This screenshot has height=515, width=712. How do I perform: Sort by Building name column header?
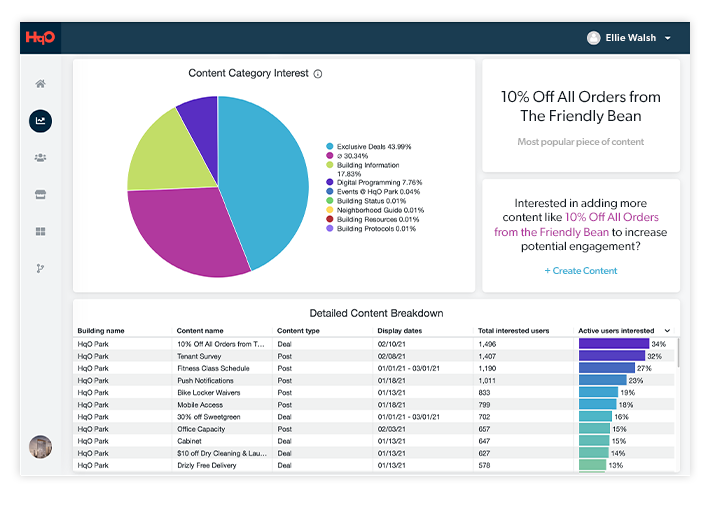[x=101, y=331]
